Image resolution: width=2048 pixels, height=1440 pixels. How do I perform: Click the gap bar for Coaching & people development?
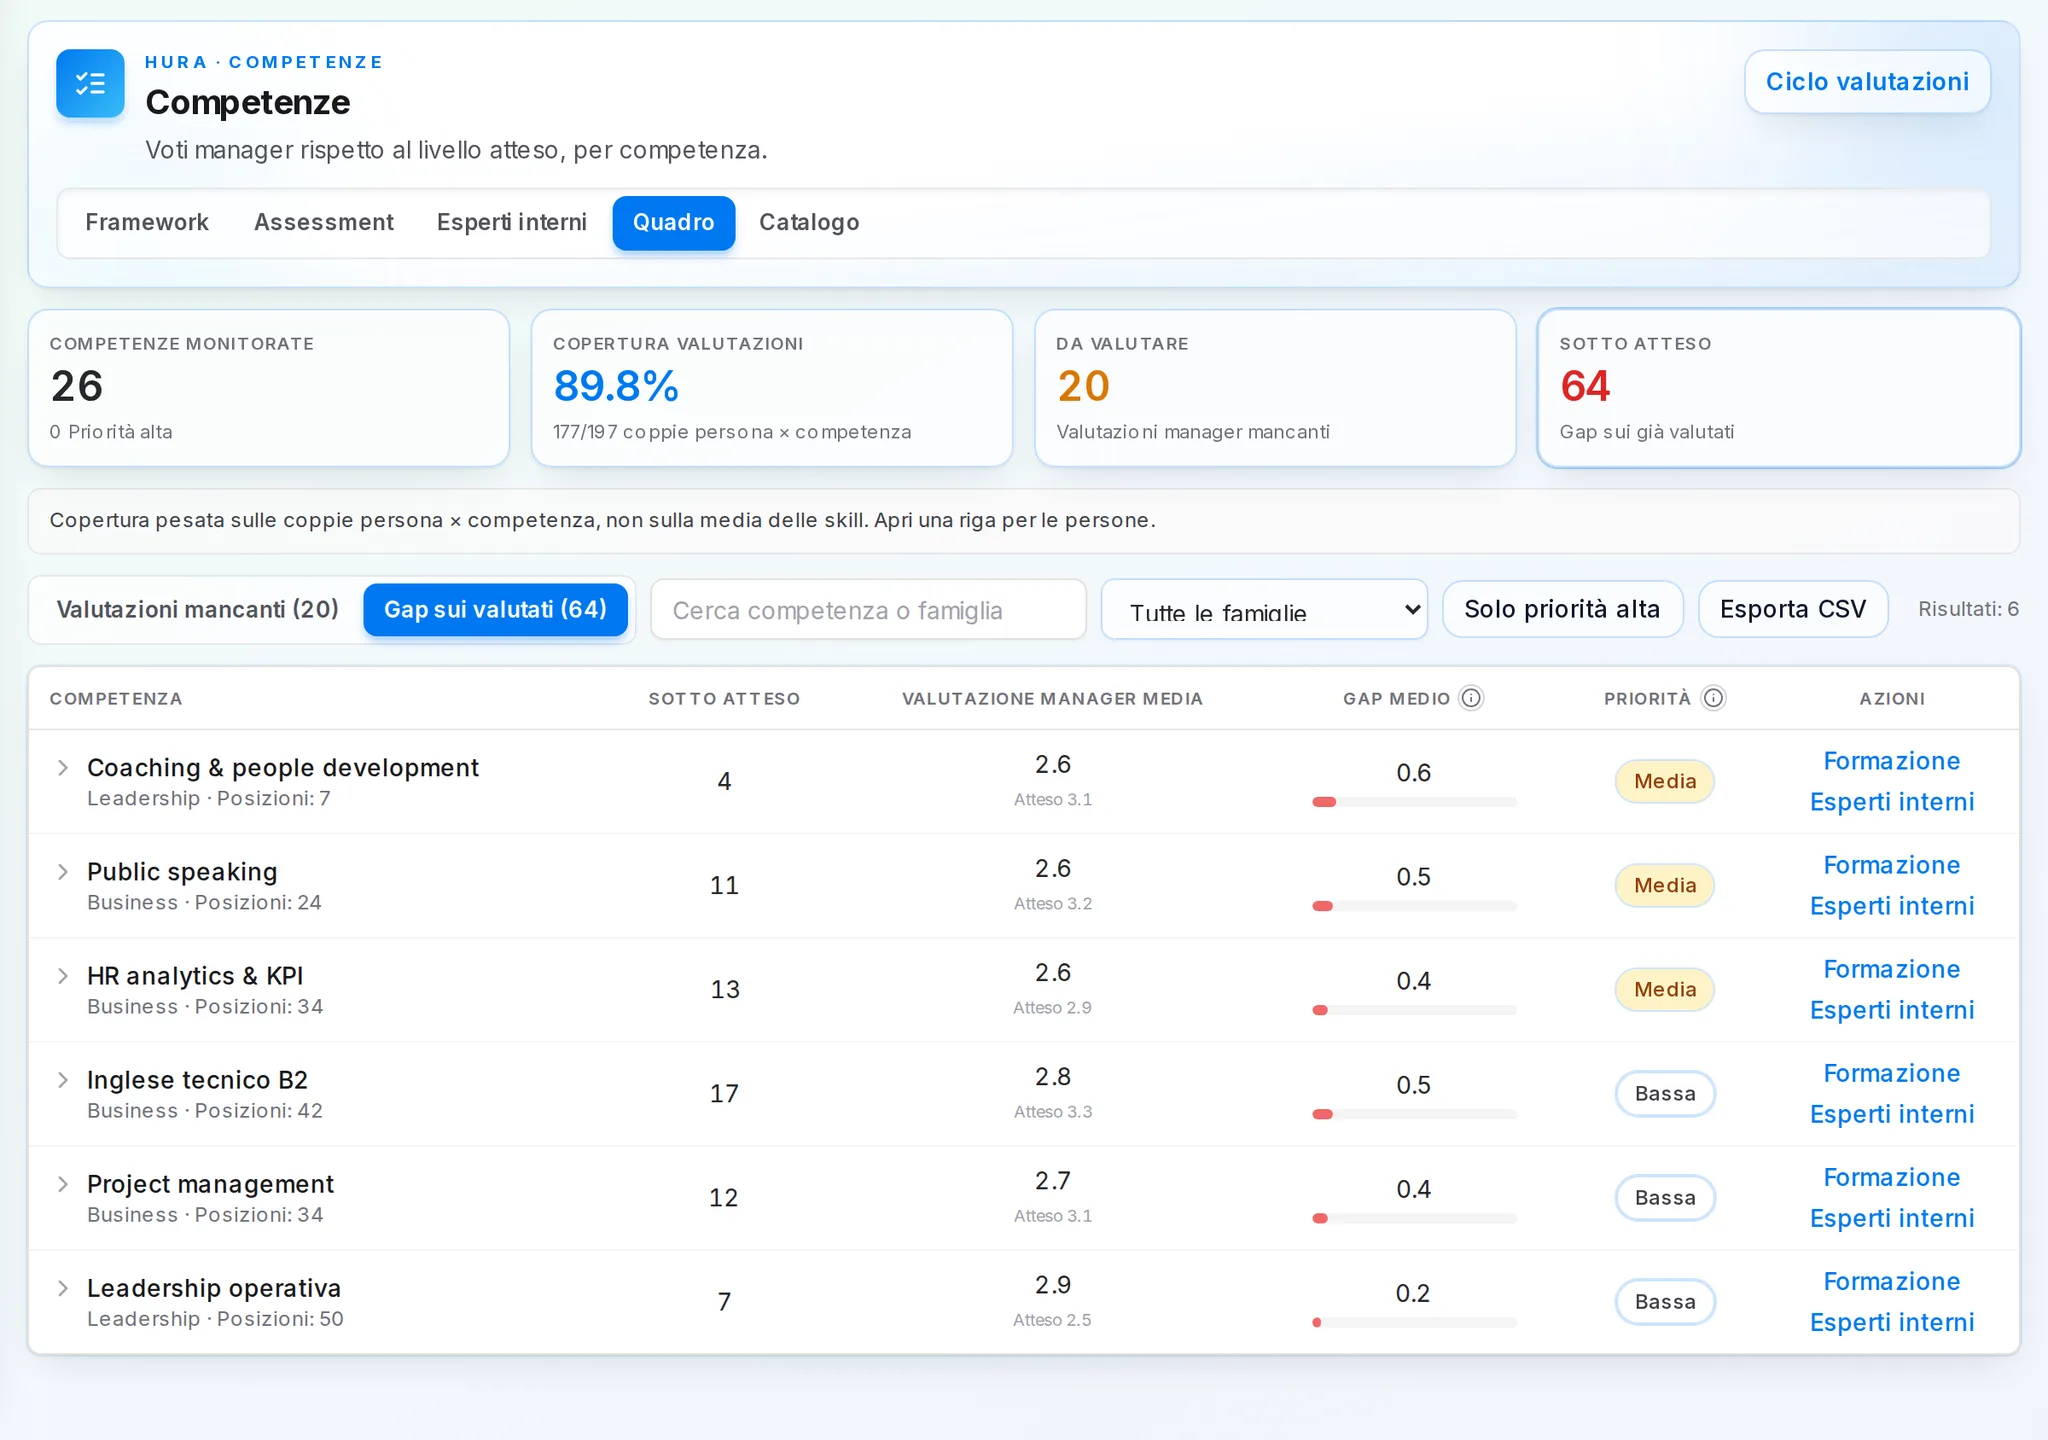pos(1414,802)
